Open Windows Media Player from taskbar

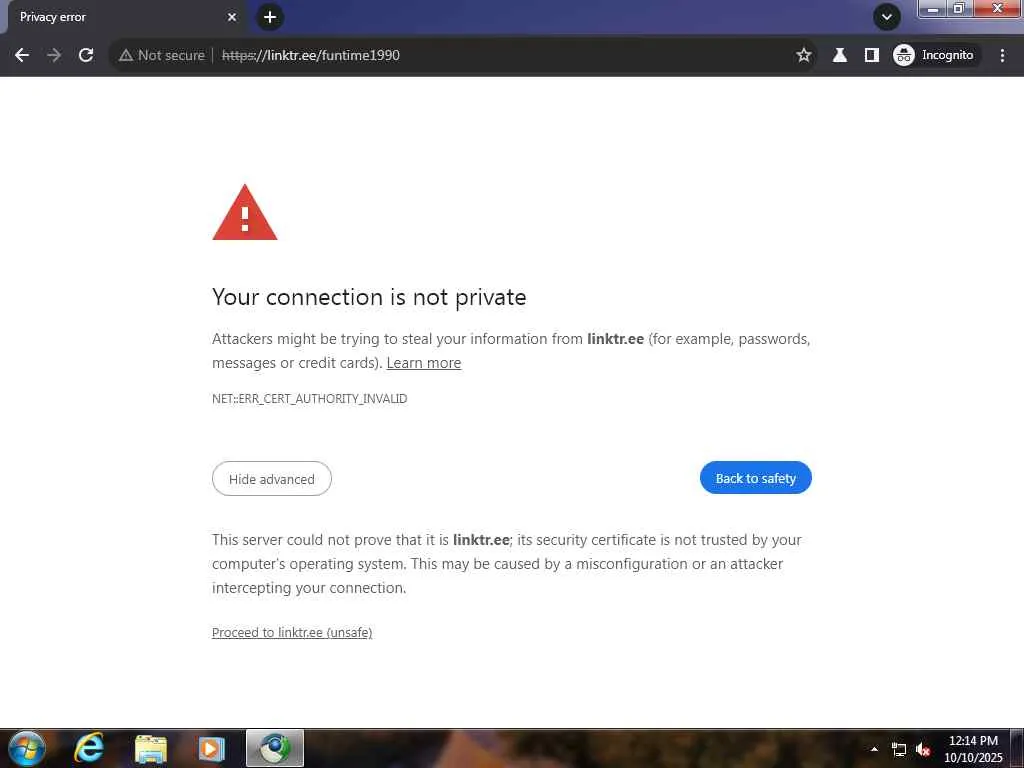pos(211,748)
